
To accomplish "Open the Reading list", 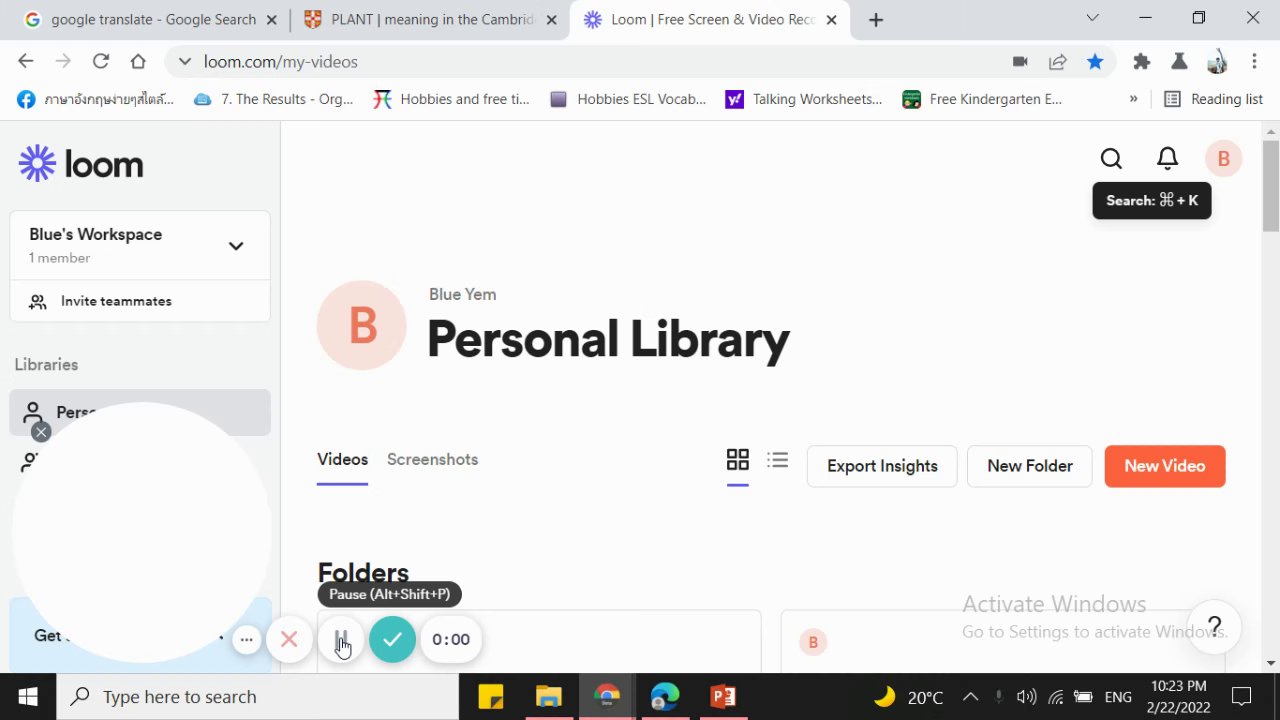I will 1213,99.
